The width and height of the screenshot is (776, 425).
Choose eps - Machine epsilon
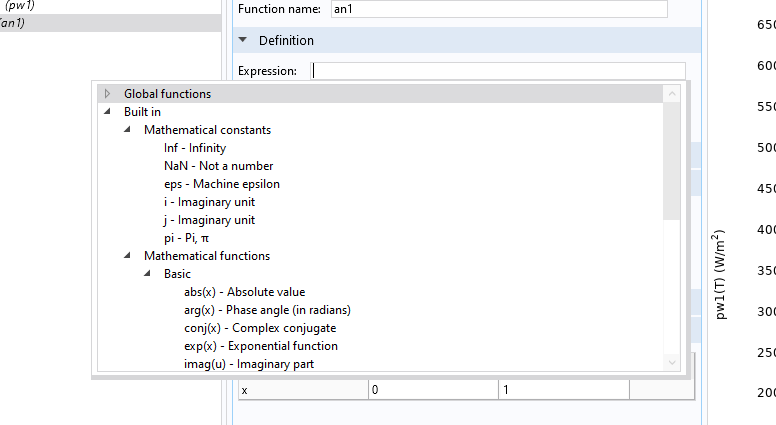(221, 184)
